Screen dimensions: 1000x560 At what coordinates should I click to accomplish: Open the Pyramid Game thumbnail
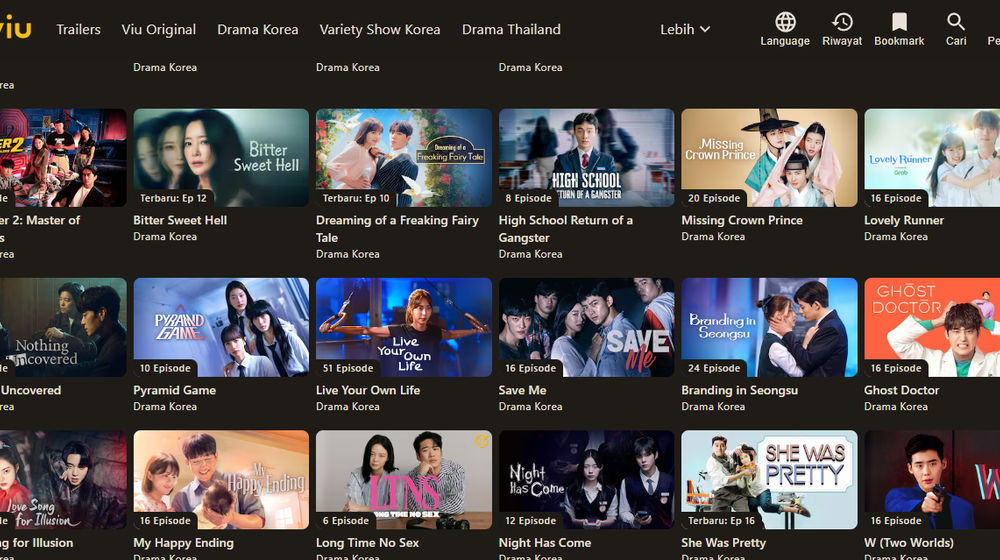[x=221, y=327]
